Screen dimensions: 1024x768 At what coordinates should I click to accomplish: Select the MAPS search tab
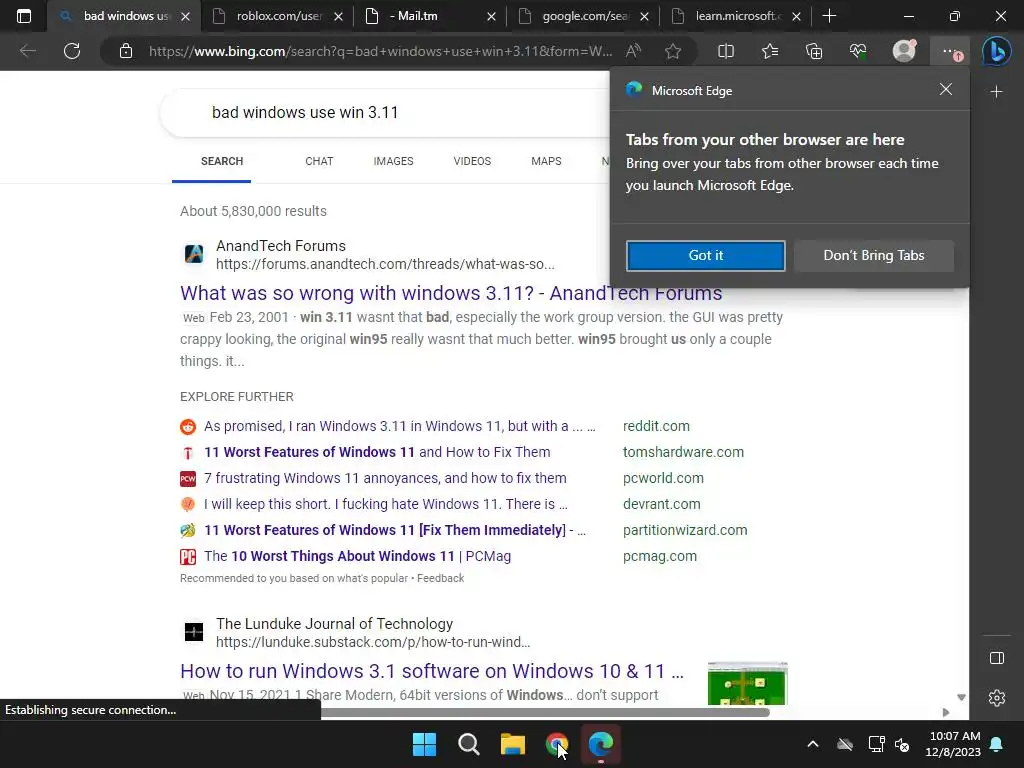[x=546, y=161]
